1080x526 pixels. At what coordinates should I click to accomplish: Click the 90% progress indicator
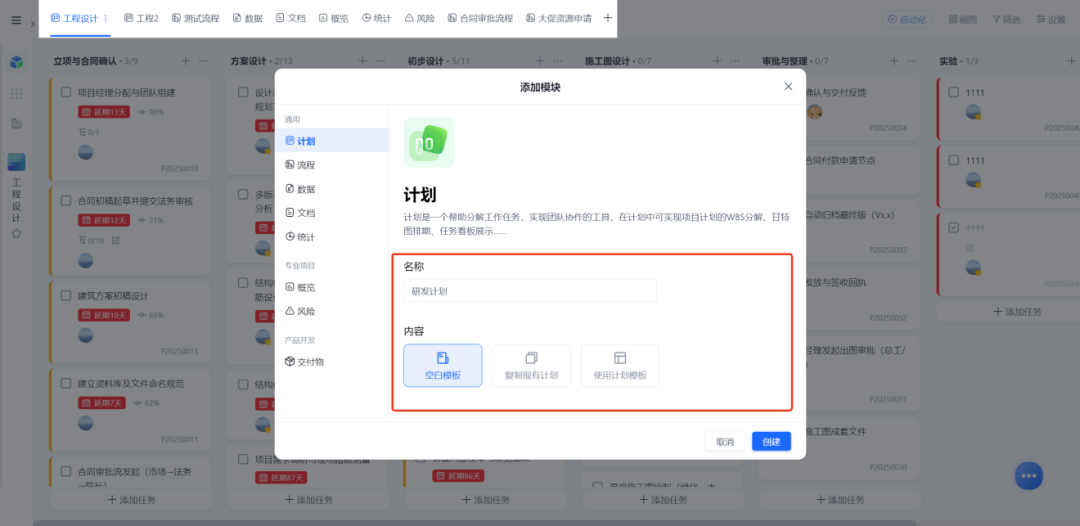coord(151,112)
